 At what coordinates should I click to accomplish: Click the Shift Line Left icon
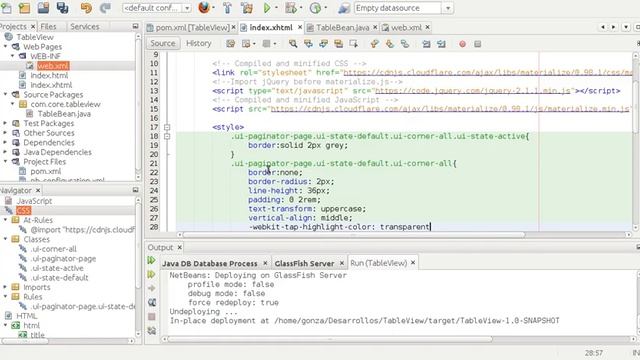(426, 44)
